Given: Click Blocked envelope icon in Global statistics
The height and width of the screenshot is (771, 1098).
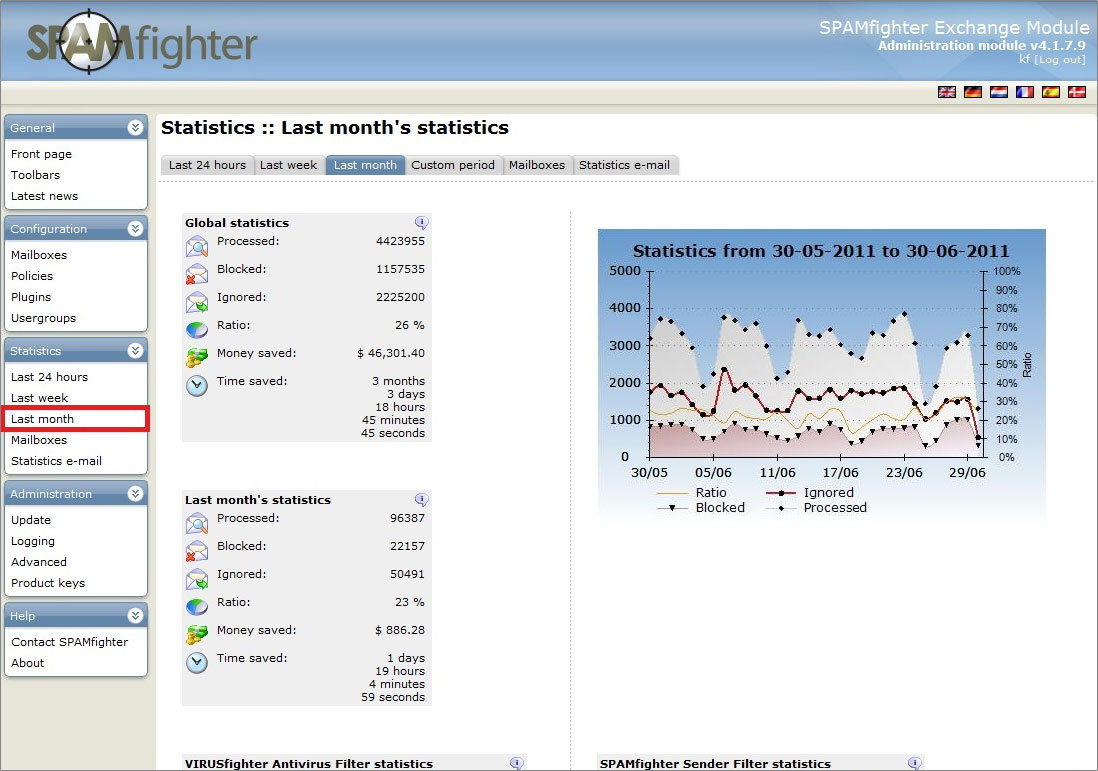Looking at the screenshot, I should coord(197,274).
